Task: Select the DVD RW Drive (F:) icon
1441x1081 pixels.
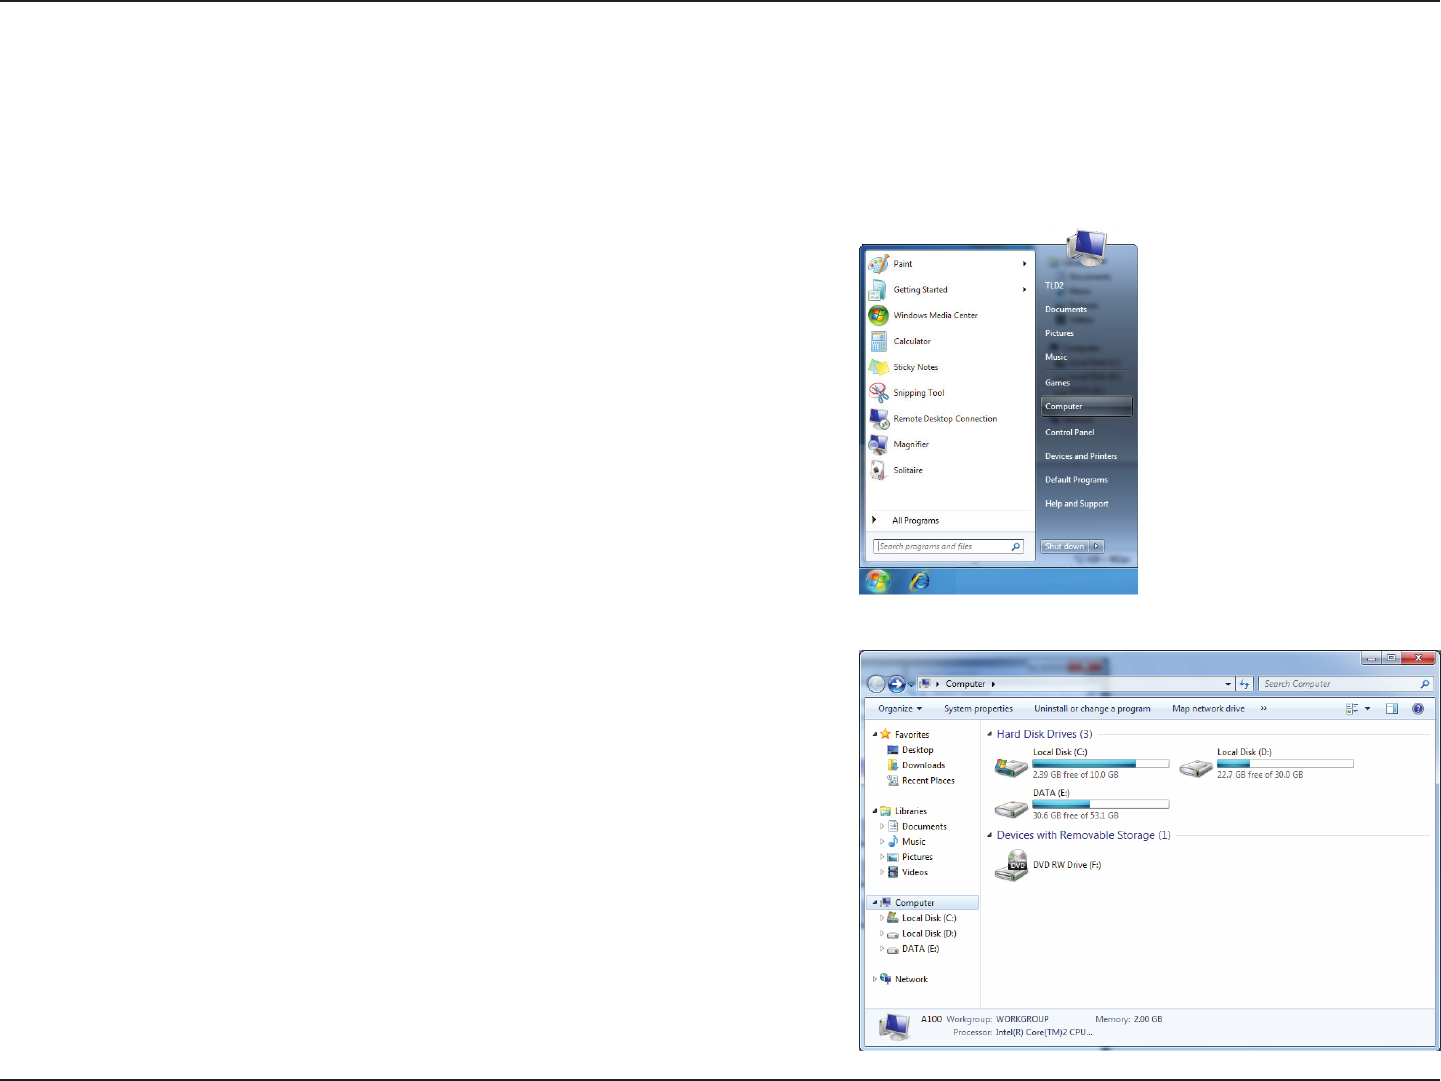Action: tap(1011, 866)
